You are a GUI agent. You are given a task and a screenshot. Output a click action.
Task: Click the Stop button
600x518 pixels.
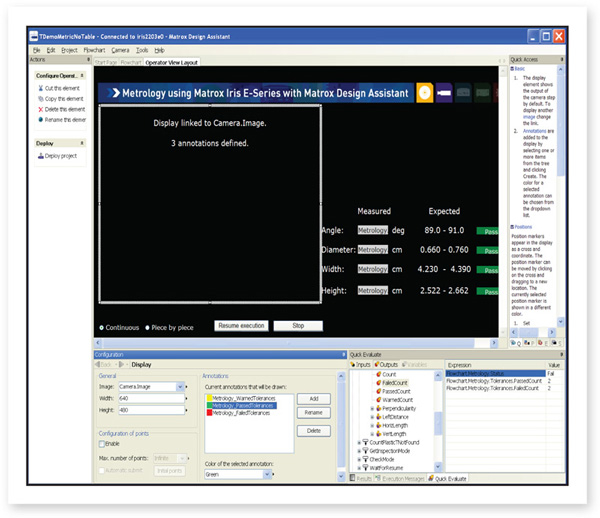coord(298,326)
